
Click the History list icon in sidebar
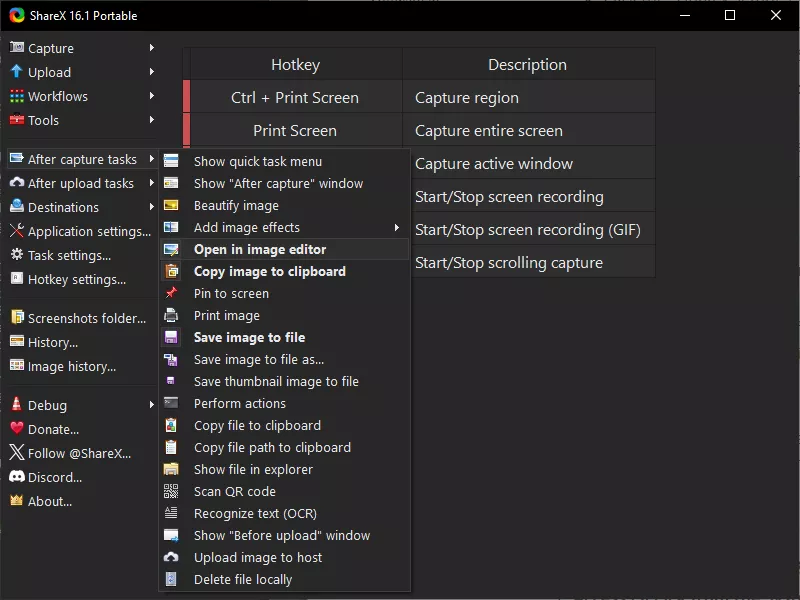[x=17, y=341]
